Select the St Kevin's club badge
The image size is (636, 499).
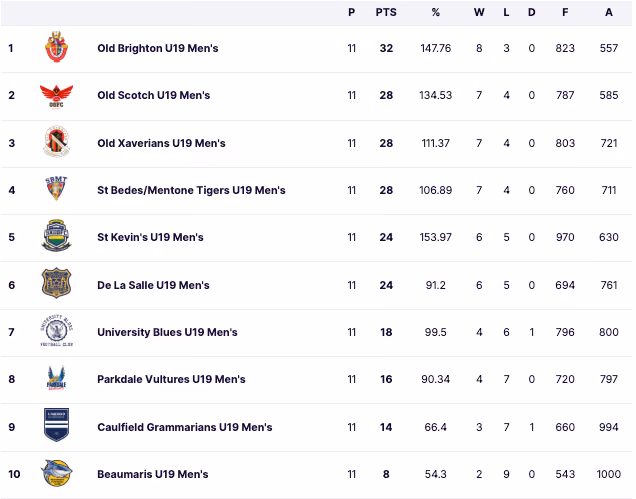56,236
